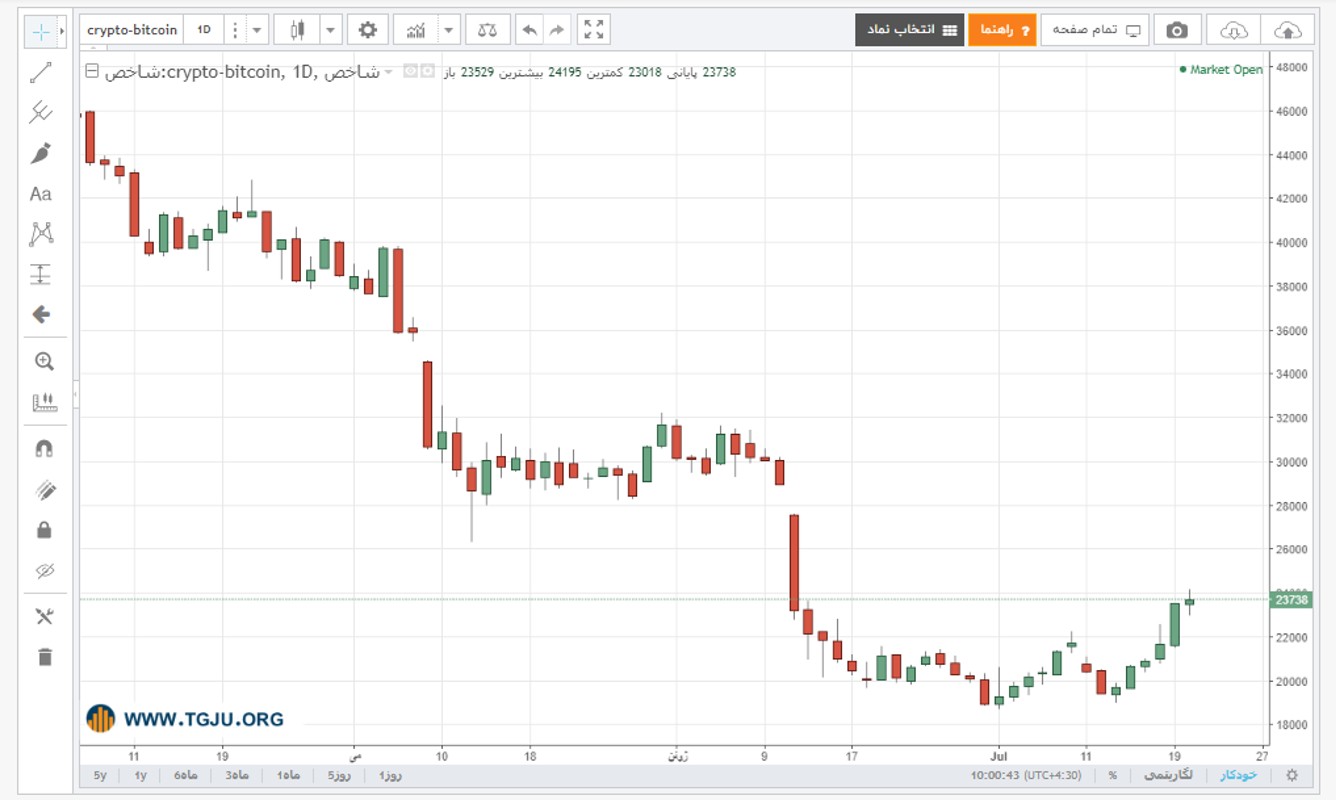Toggle magnet mode

click(x=44, y=449)
